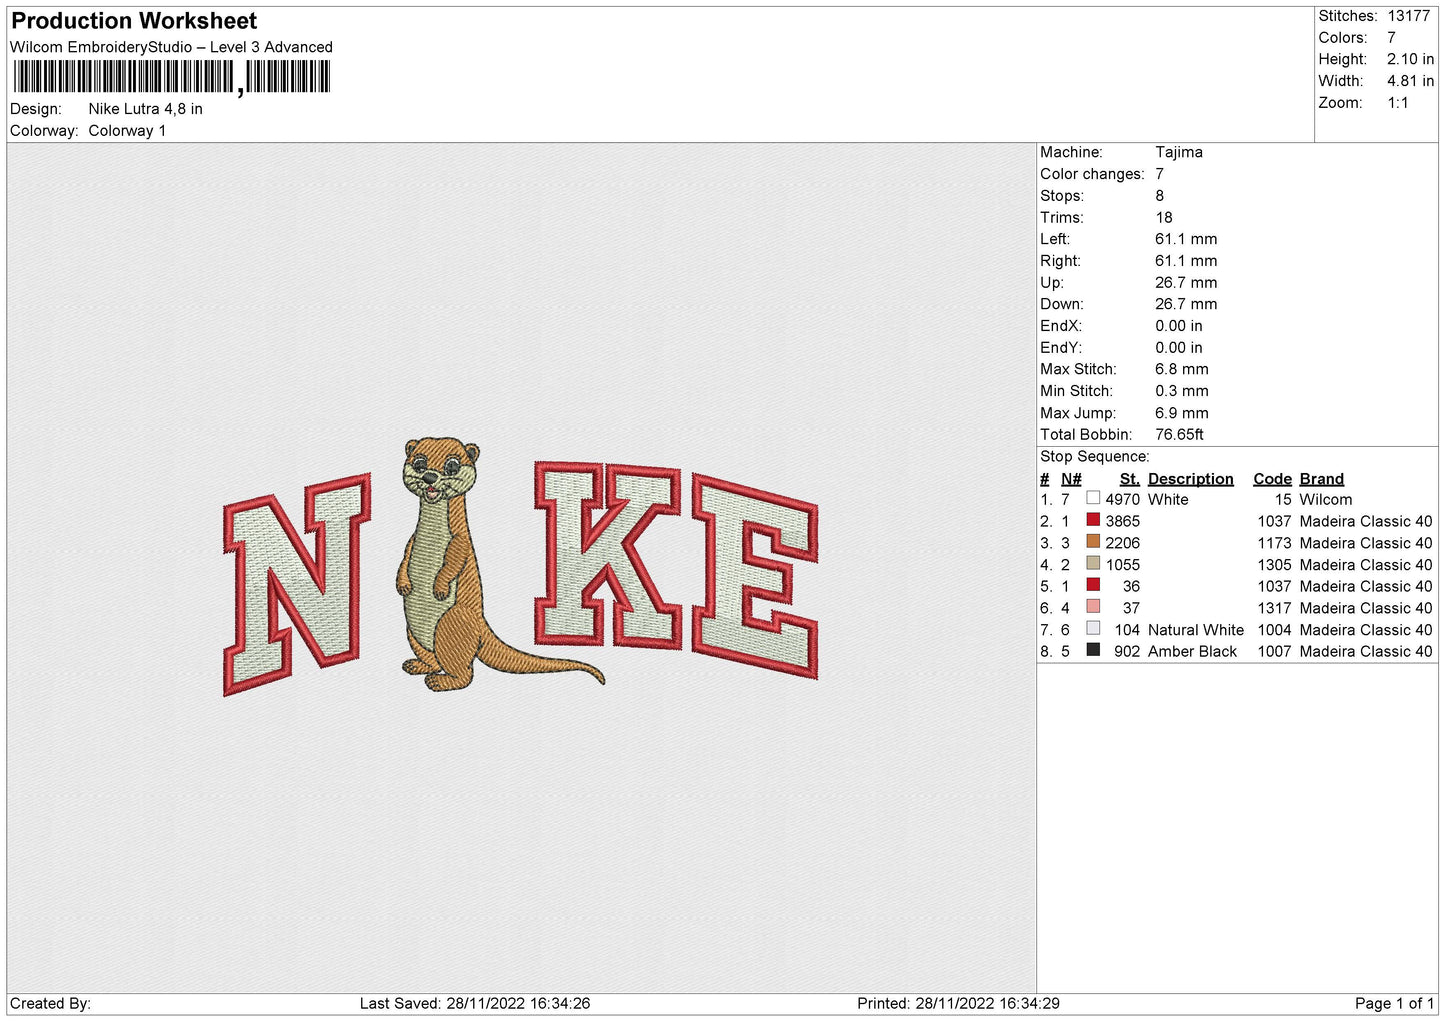Click the stitch count '2206'
This screenshot has width=1445, height=1021.
point(1122,543)
